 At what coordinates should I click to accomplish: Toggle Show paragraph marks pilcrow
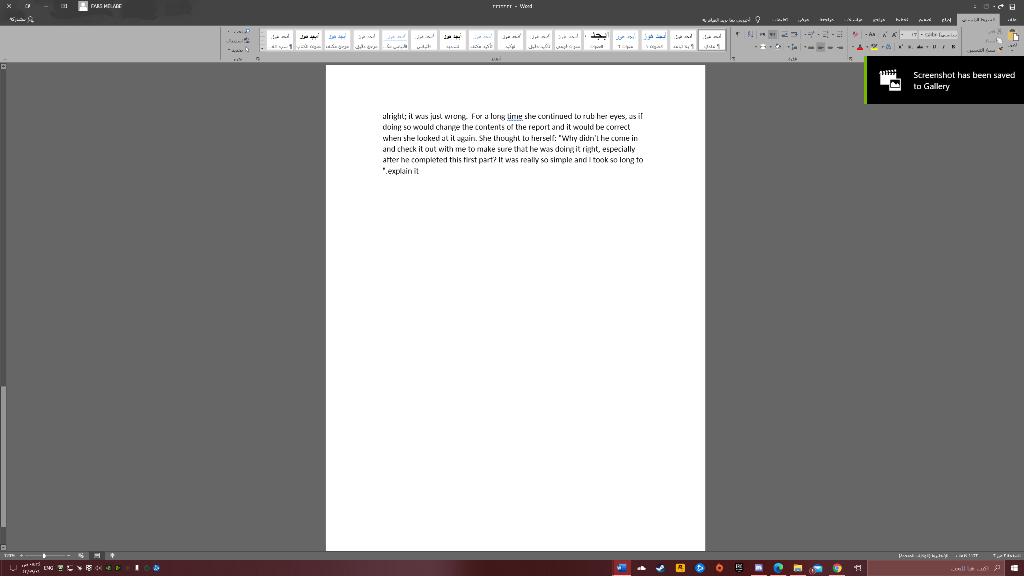(x=738, y=35)
